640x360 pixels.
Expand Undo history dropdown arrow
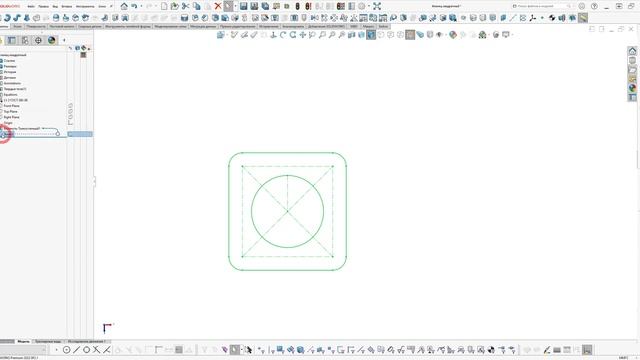141,6
